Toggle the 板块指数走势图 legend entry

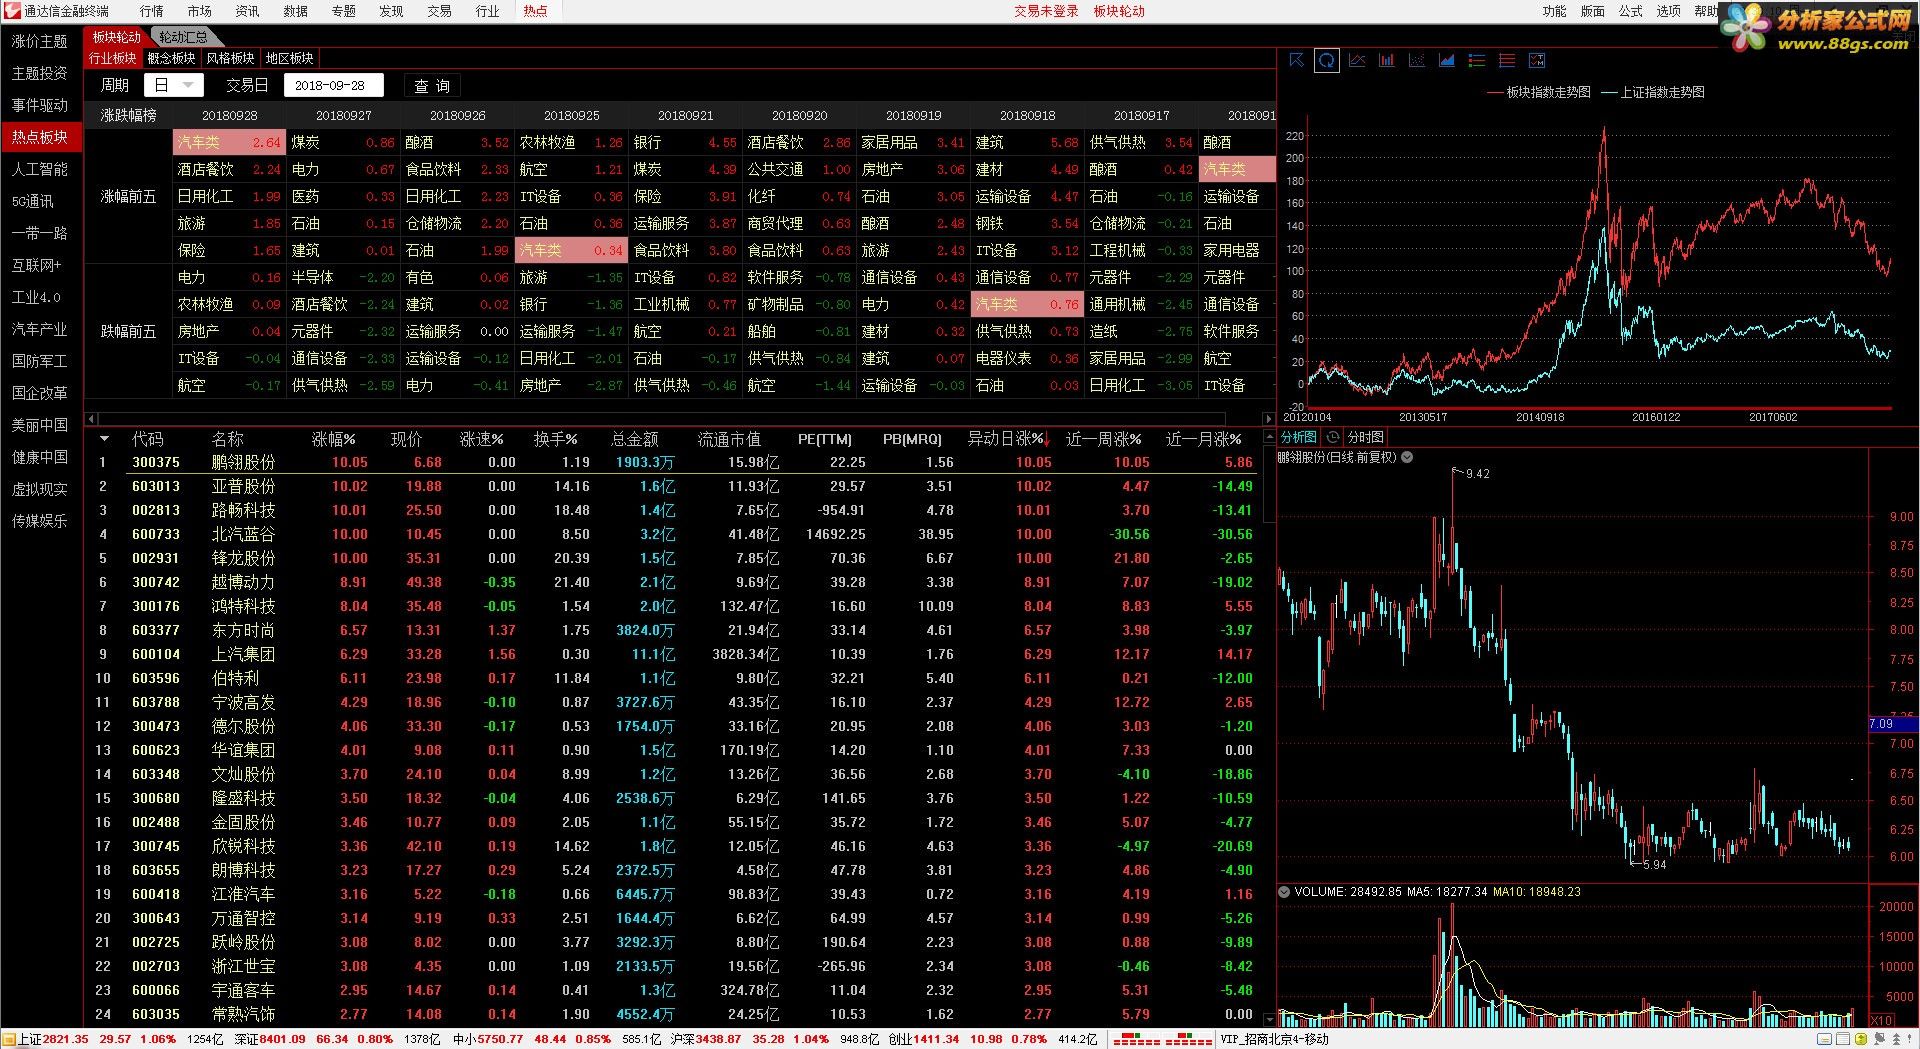pos(1538,92)
